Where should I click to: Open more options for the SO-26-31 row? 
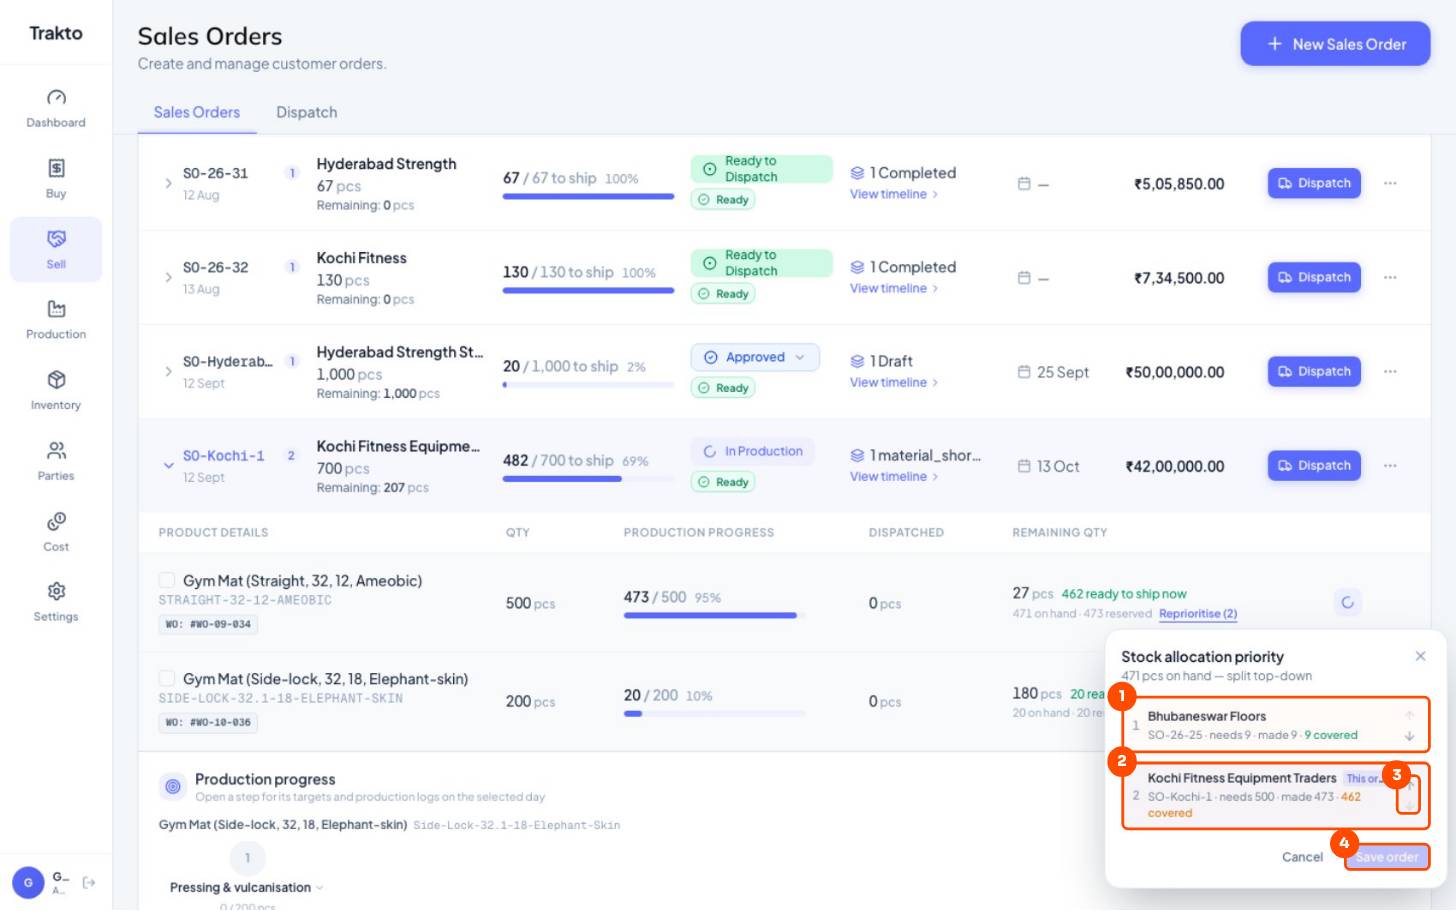1390,184
